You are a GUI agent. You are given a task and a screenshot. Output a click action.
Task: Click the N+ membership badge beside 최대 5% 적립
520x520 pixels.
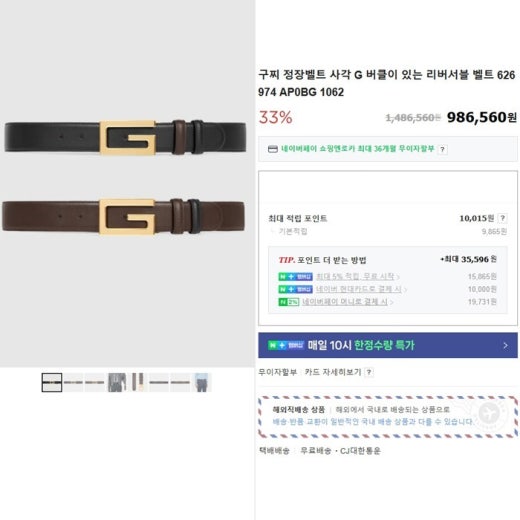(x=295, y=277)
